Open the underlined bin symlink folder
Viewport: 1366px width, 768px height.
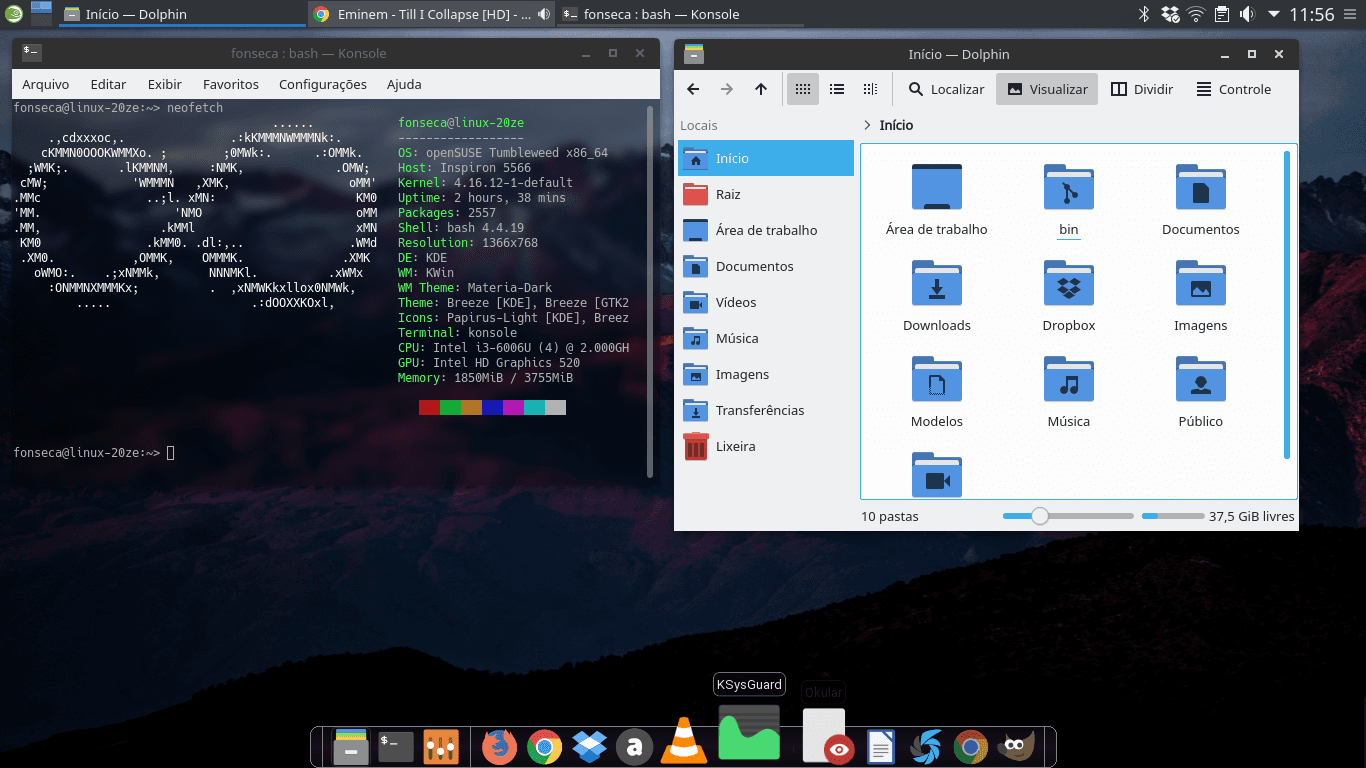point(1068,188)
